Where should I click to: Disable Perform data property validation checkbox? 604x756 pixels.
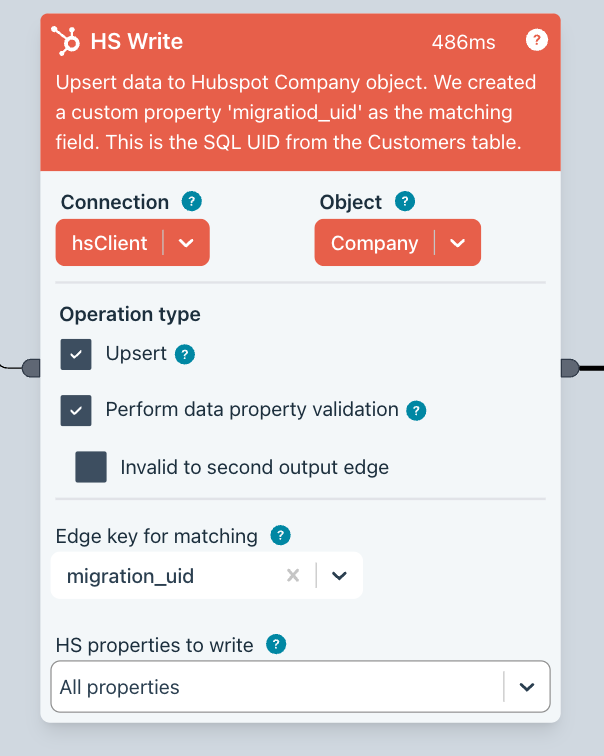(x=76, y=411)
